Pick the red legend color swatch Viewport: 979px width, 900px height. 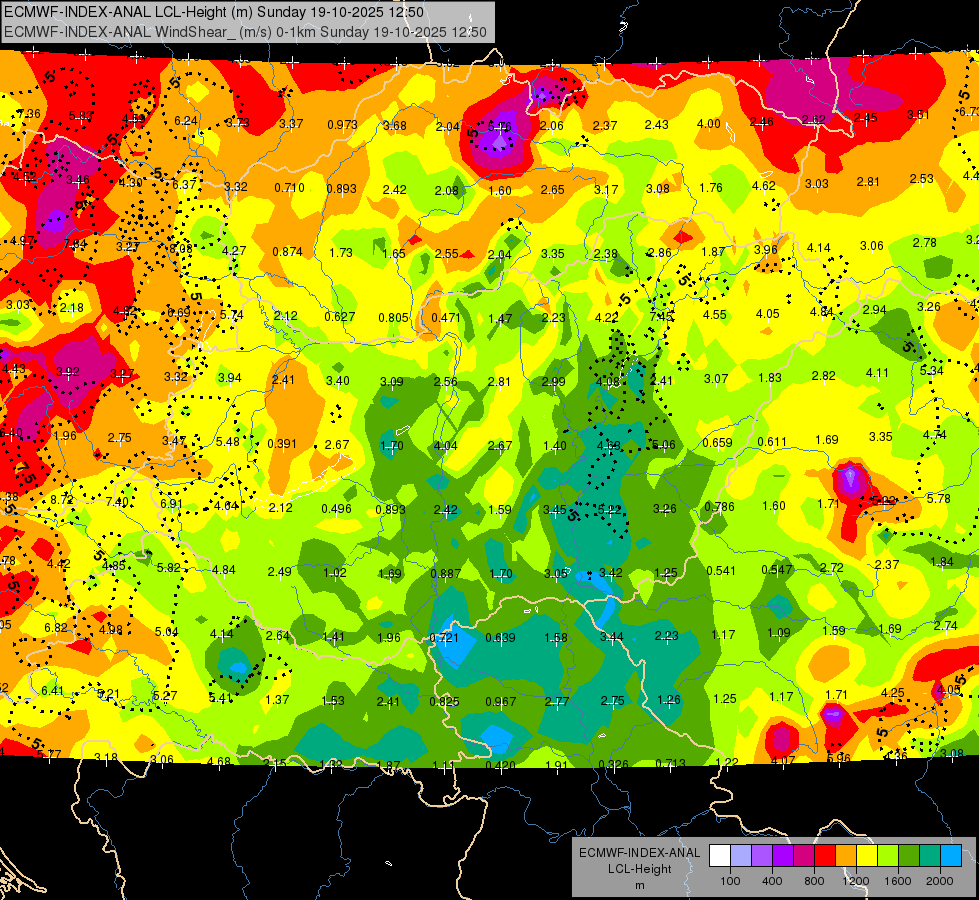pyautogui.click(x=825, y=855)
